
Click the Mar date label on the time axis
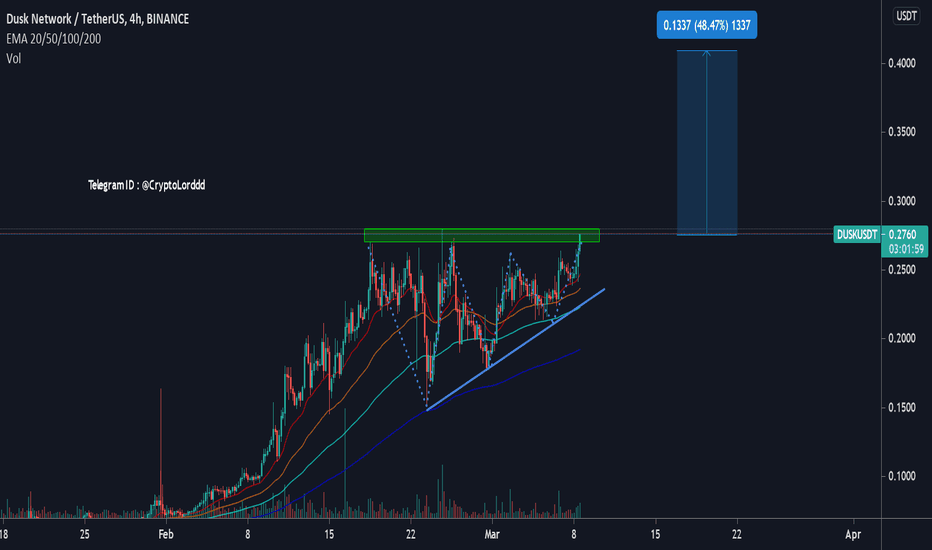(492, 535)
